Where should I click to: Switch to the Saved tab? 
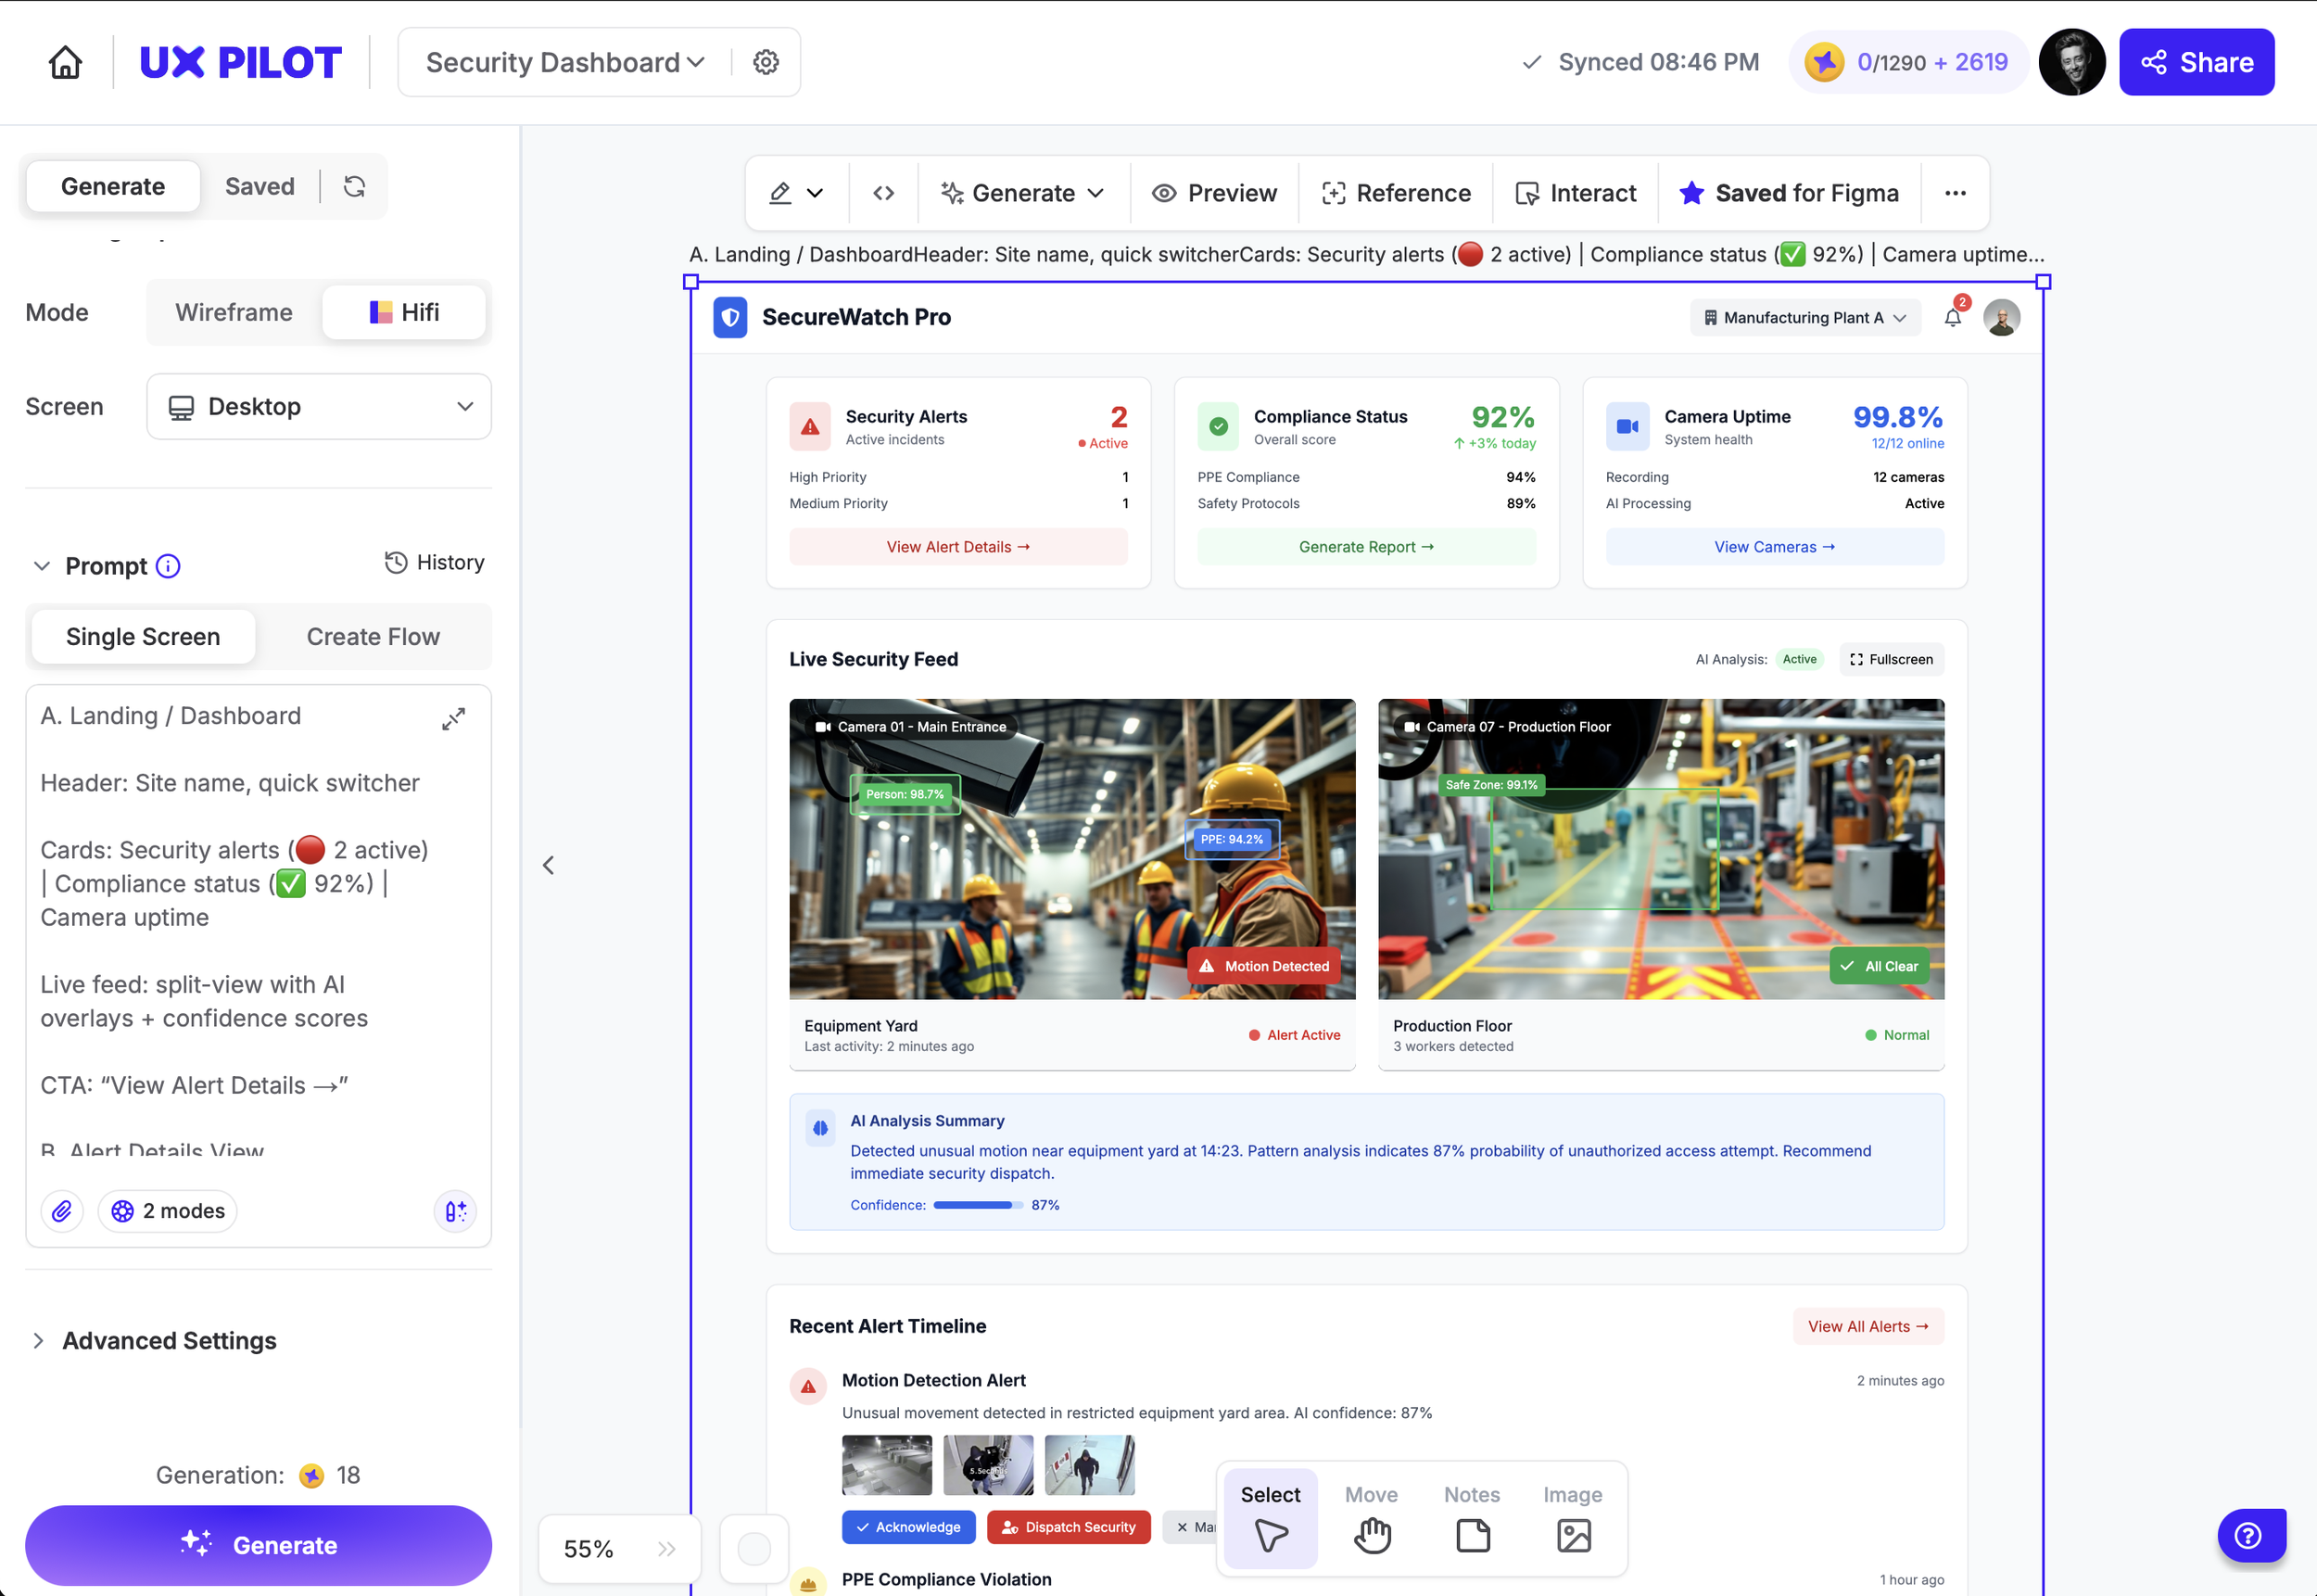point(259,186)
